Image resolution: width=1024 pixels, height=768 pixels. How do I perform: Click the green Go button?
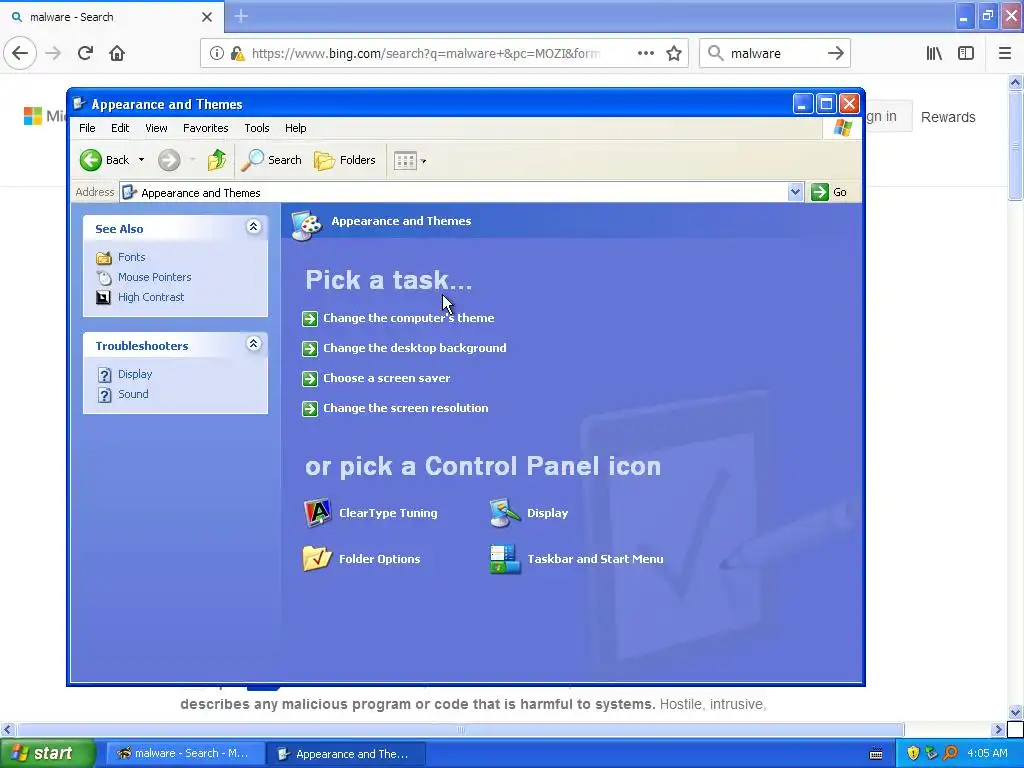point(829,192)
